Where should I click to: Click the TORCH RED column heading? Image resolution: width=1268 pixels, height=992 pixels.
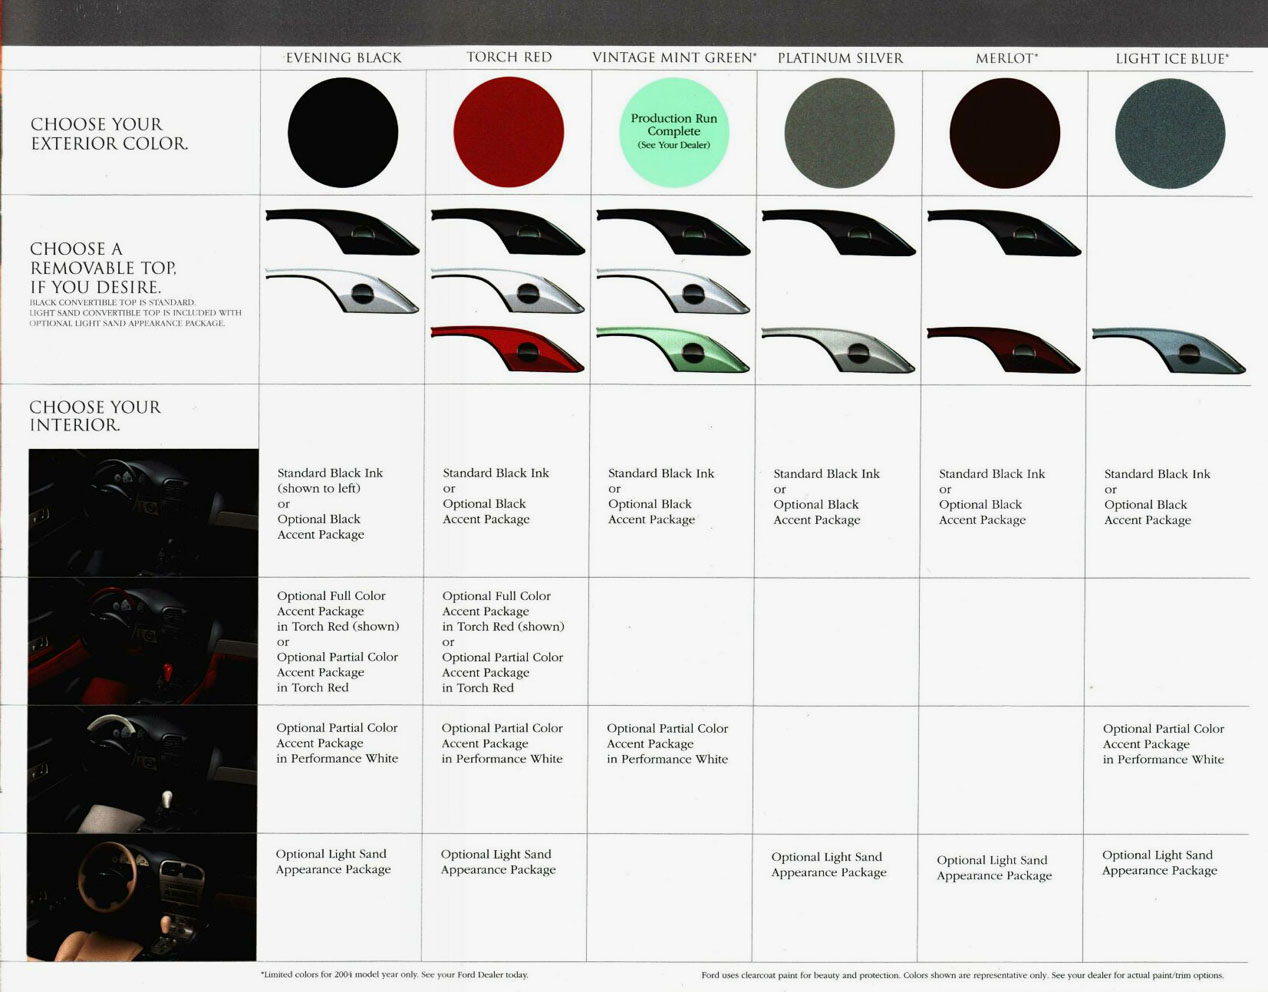509,58
